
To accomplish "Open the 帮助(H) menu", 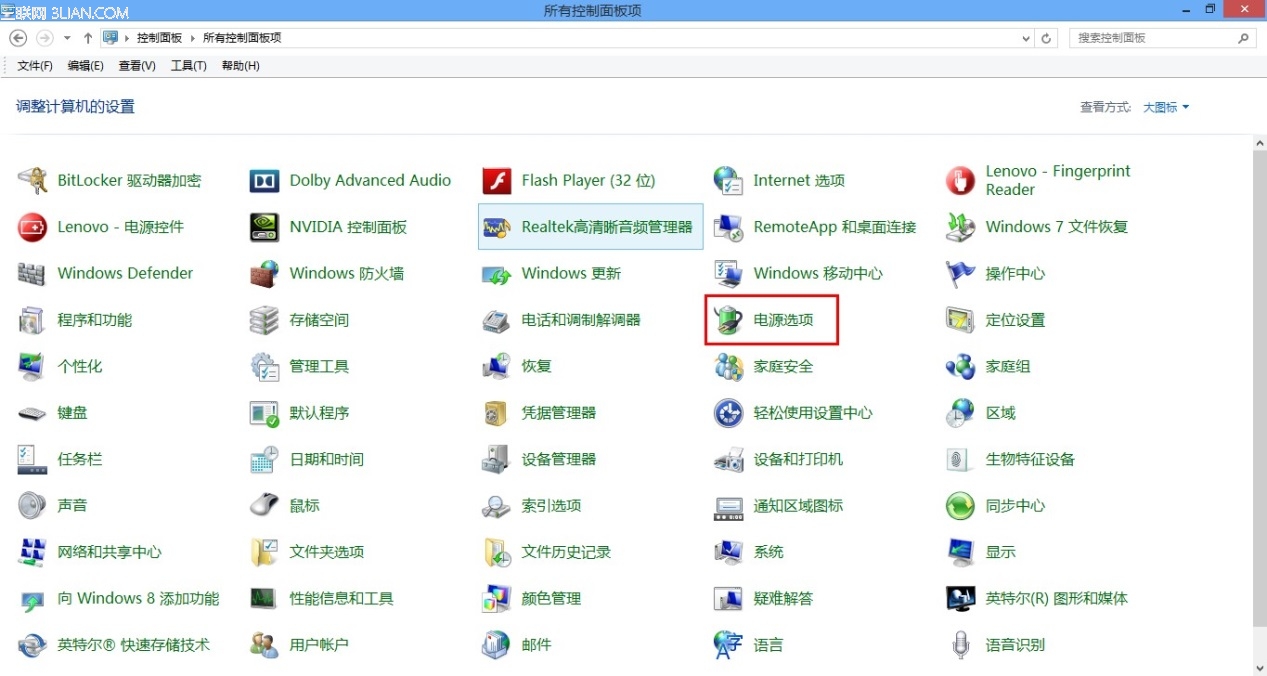I will tap(240, 66).
